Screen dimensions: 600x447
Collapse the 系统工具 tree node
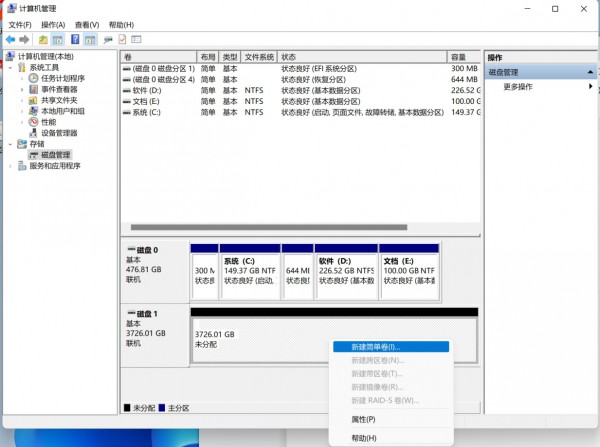click(11, 67)
